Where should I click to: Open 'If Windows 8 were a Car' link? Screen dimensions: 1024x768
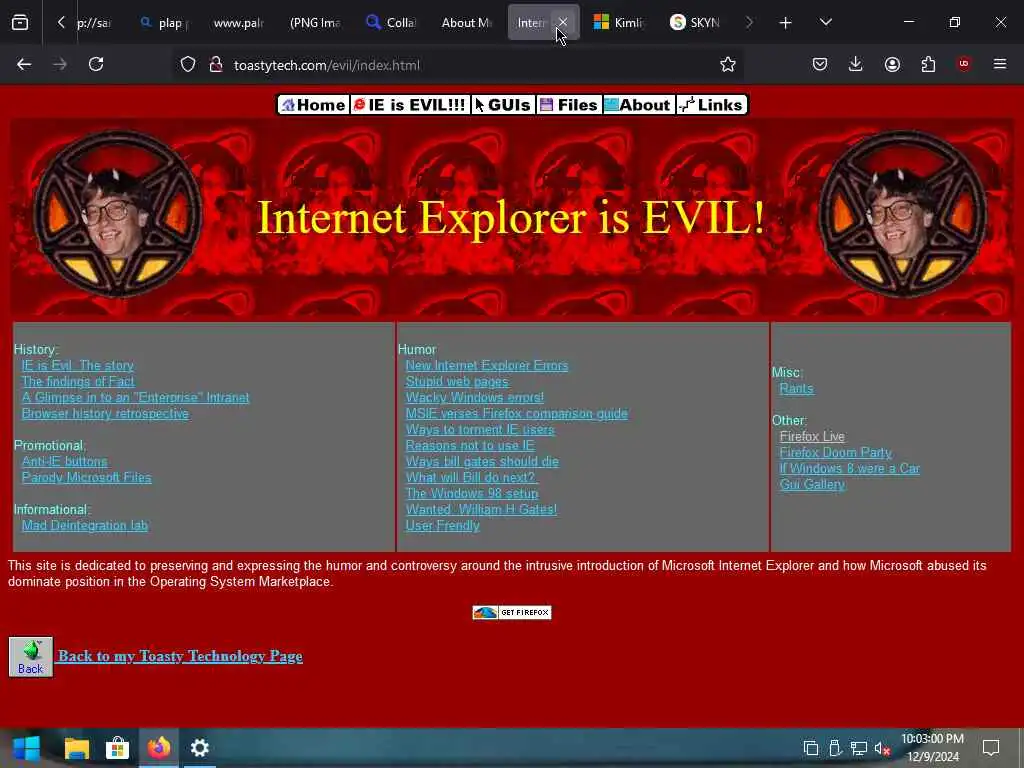pyautogui.click(x=849, y=468)
